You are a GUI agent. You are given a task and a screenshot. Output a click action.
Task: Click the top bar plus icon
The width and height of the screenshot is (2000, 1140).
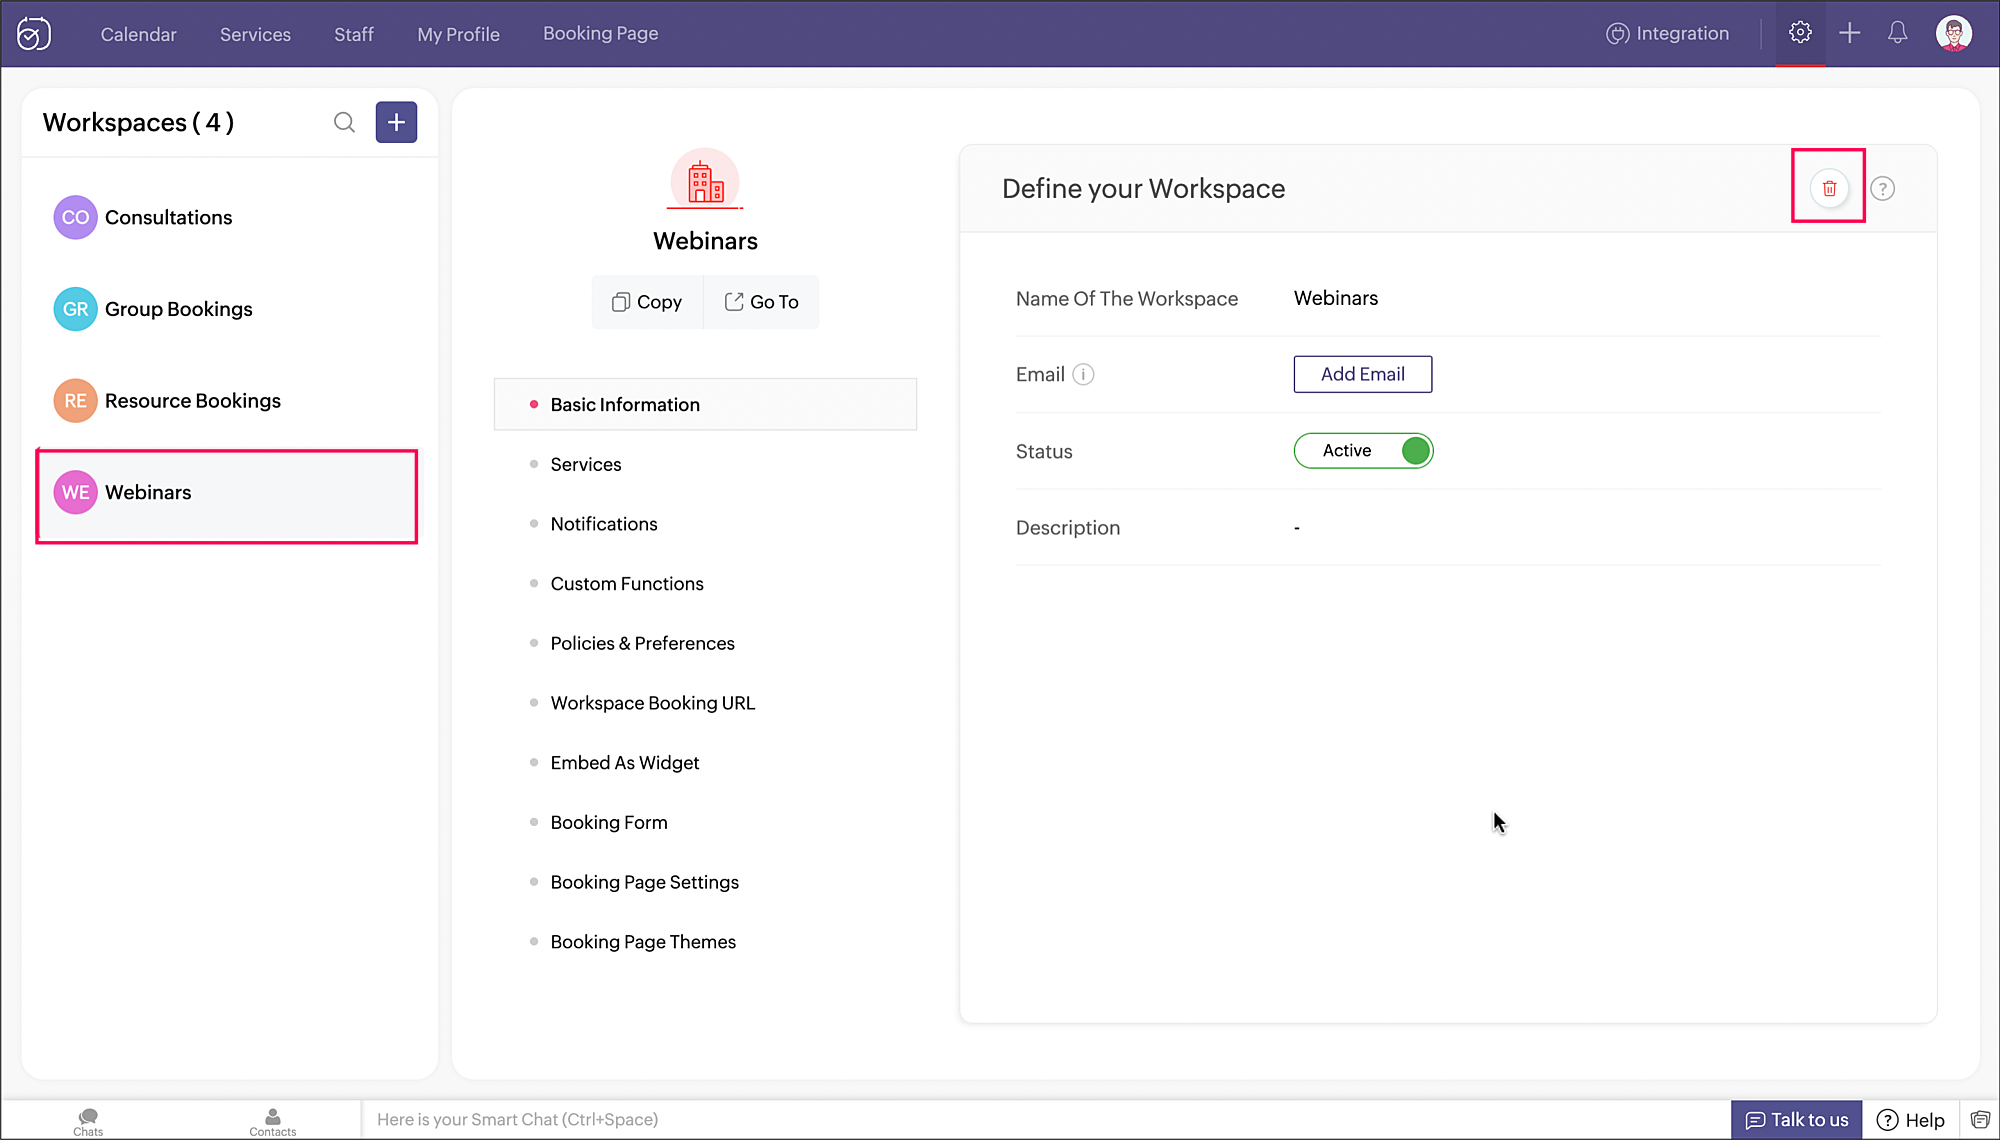point(1849,33)
